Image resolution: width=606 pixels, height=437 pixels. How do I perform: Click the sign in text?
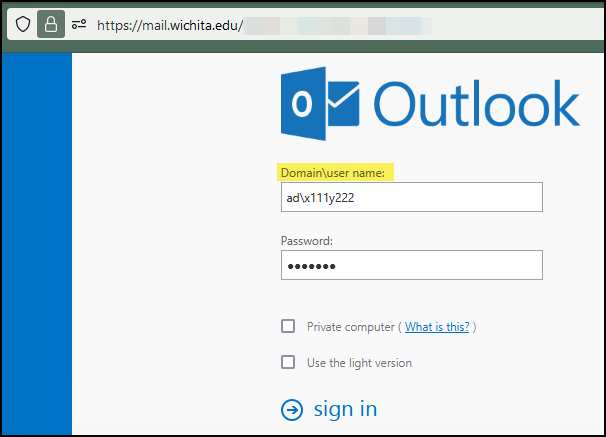coord(345,410)
